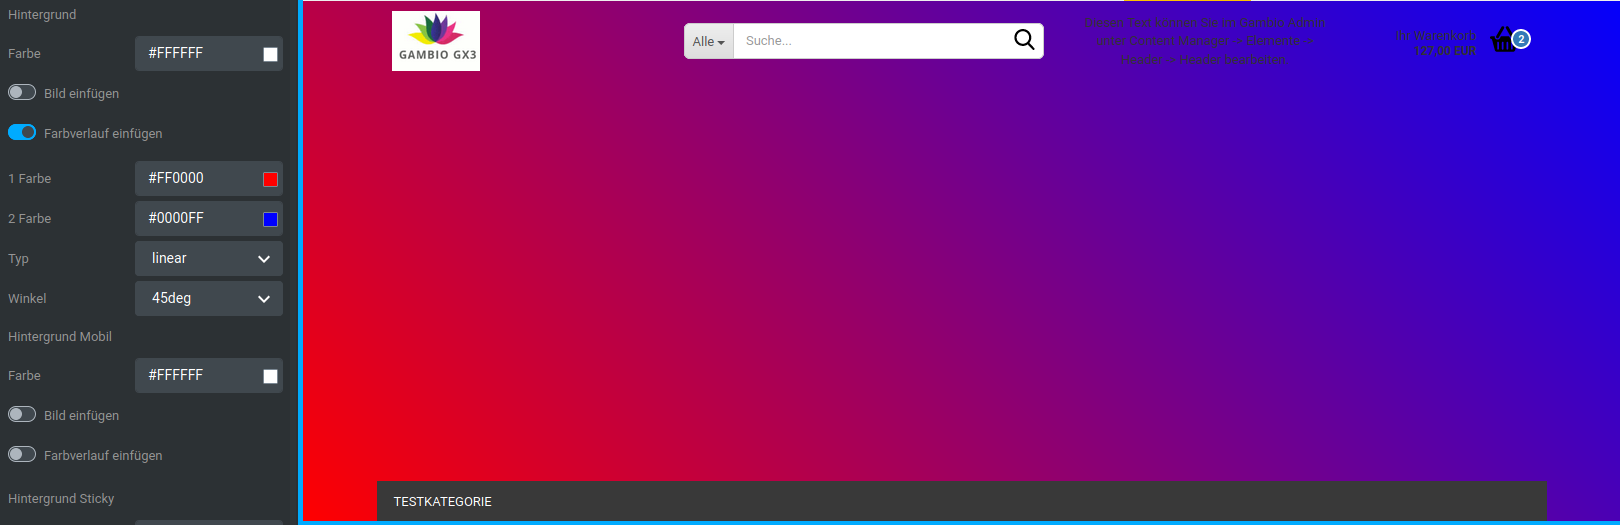Click the magnifier search icon
This screenshot has height=525, width=1620.
[x=1024, y=40]
